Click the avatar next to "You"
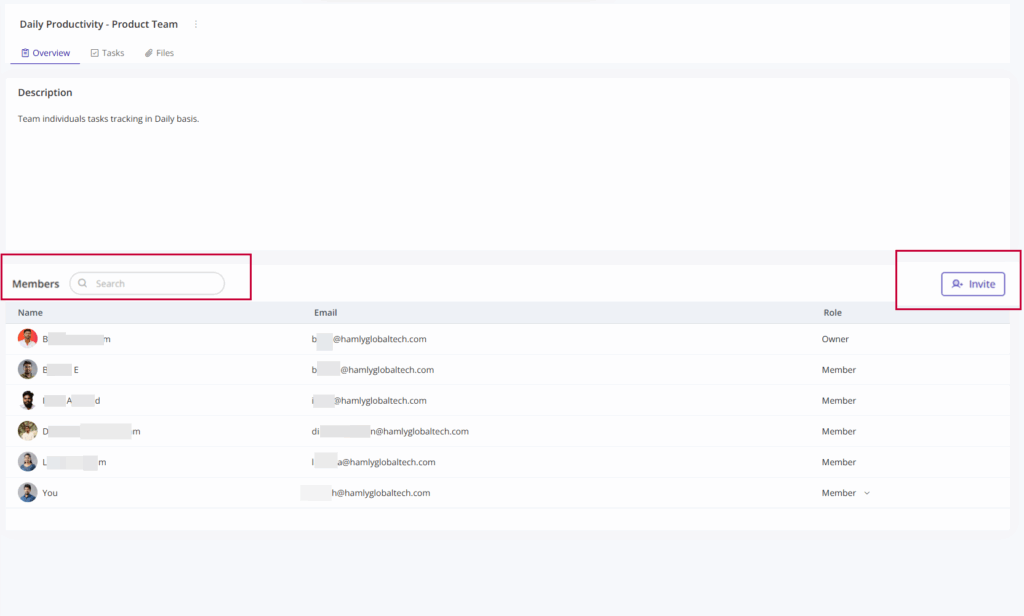The width and height of the screenshot is (1024, 616). (x=28, y=493)
